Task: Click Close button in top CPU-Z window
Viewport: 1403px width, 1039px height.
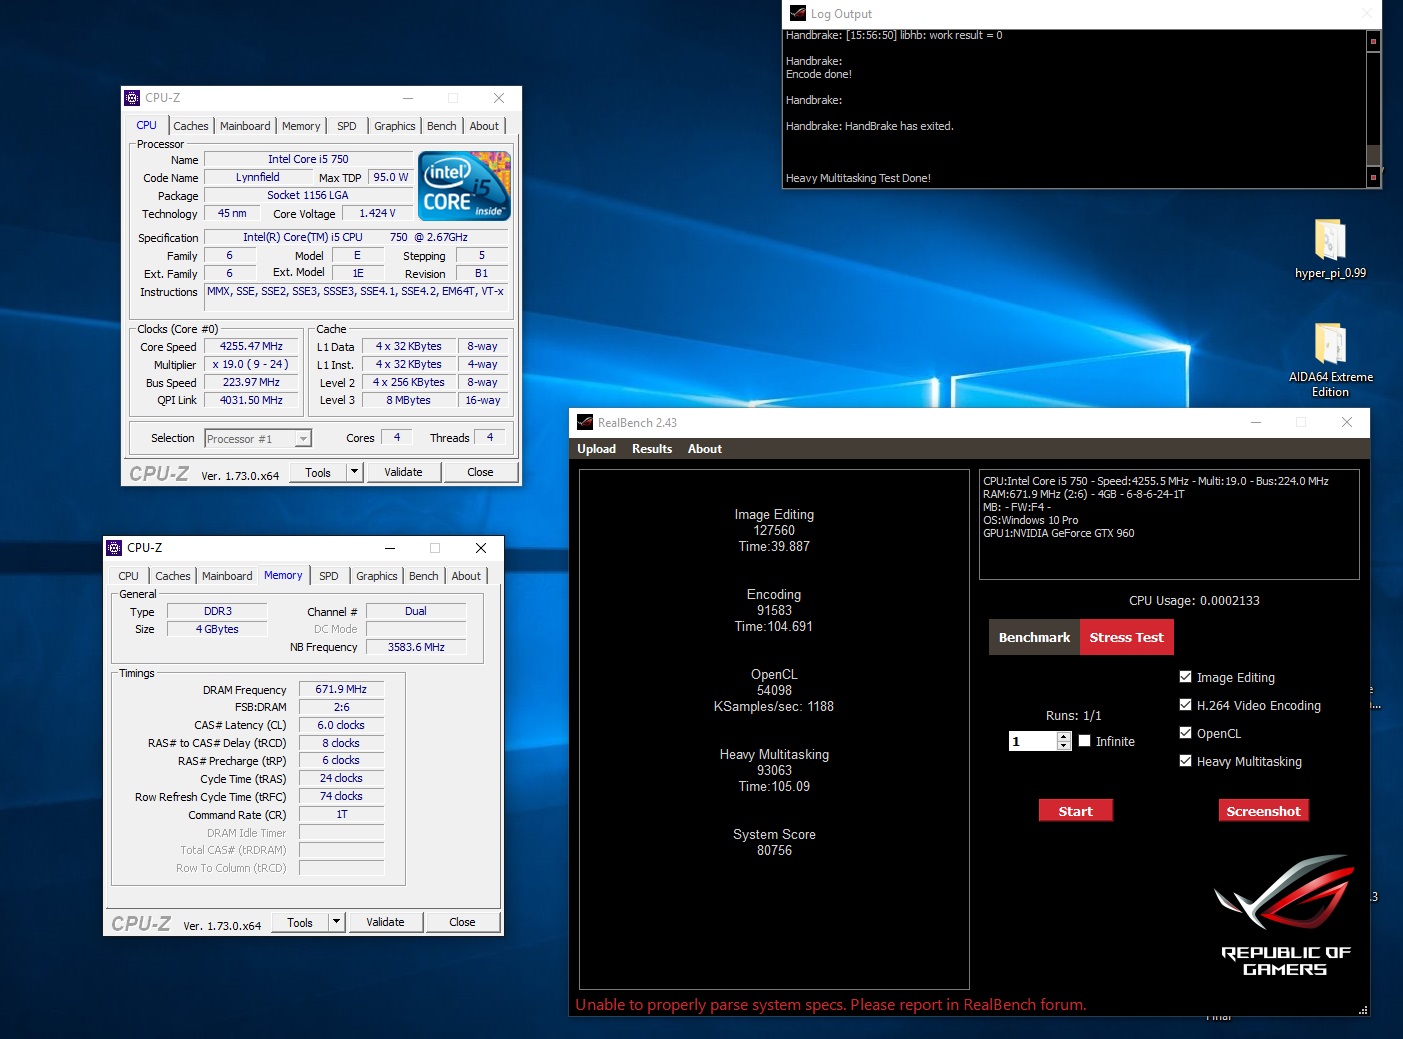Action: pos(480,472)
